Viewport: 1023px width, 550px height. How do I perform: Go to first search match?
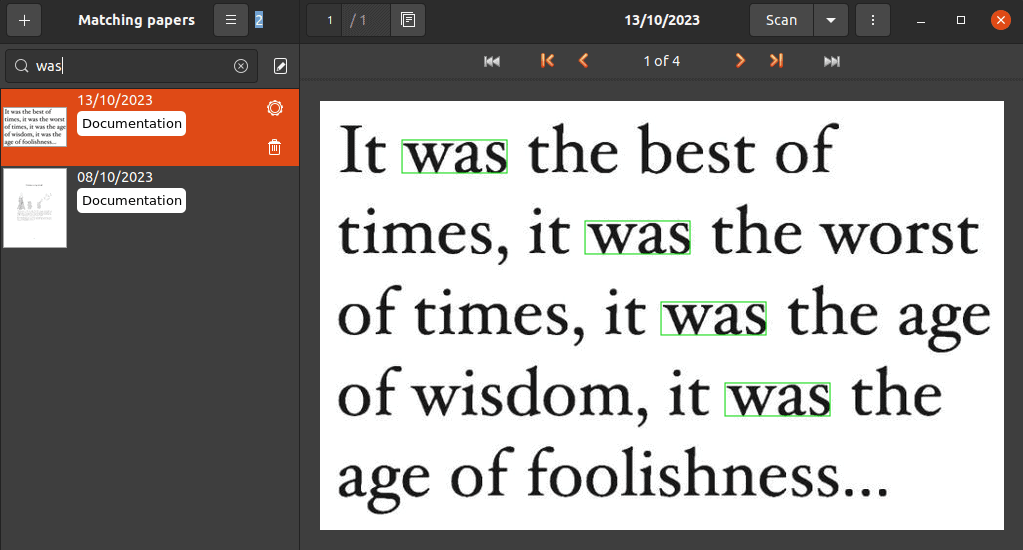(x=547, y=61)
